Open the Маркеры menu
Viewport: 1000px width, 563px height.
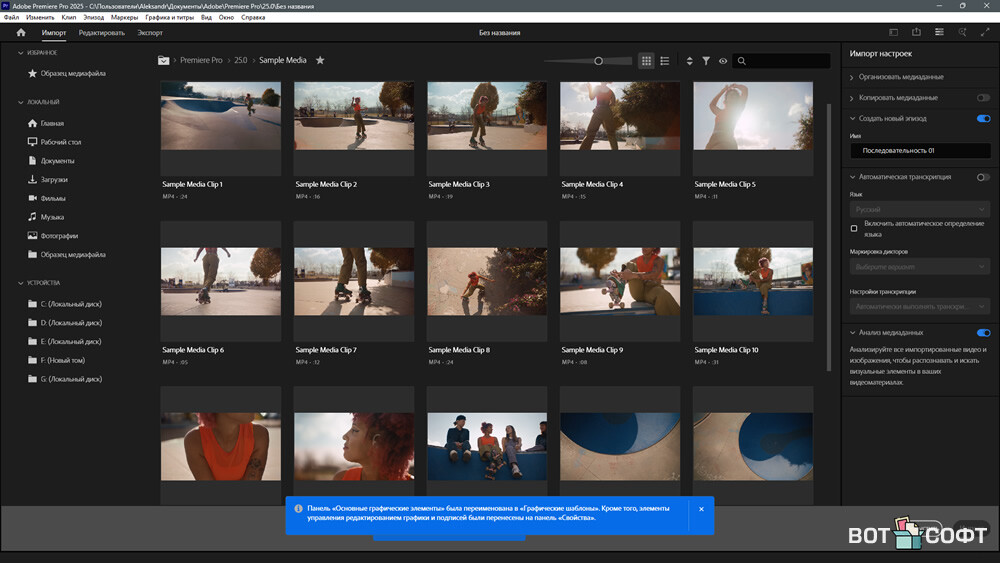(124, 17)
